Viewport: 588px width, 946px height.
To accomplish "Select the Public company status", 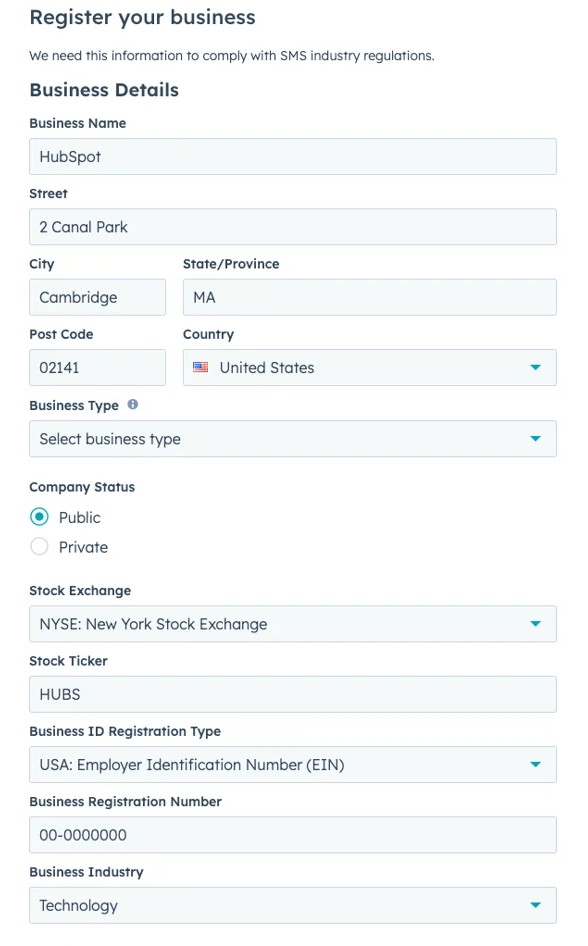I will [x=39, y=517].
